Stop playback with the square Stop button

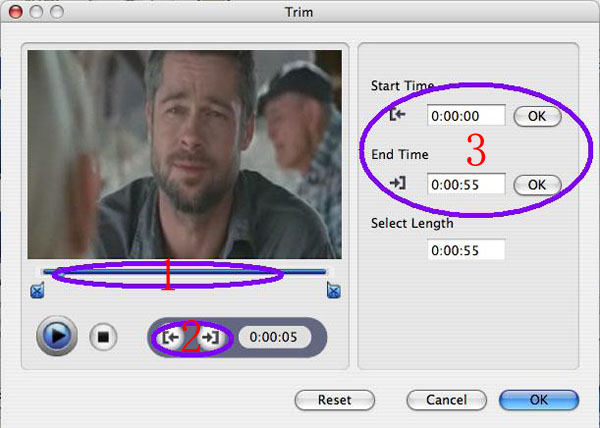(102, 337)
